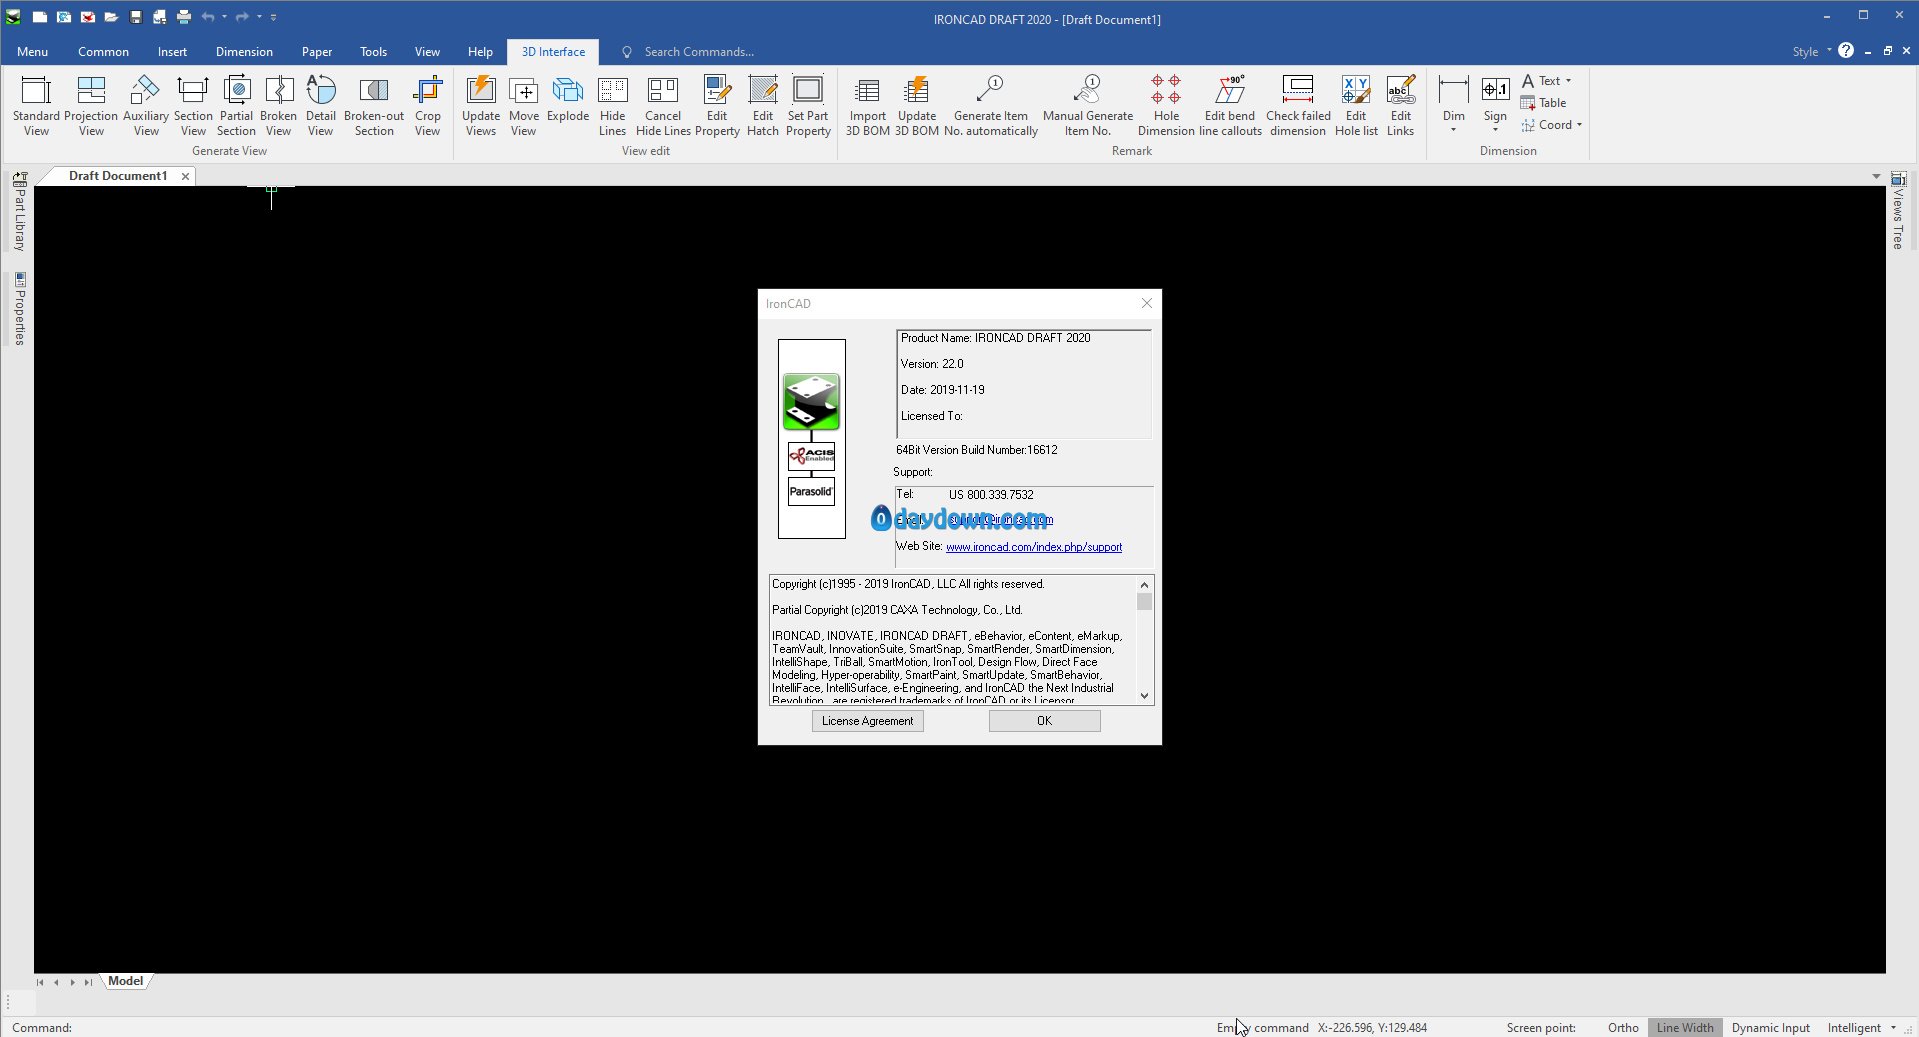Screen dimensions: 1919x1037
Task: Select the Broken View tool
Action: click(278, 105)
